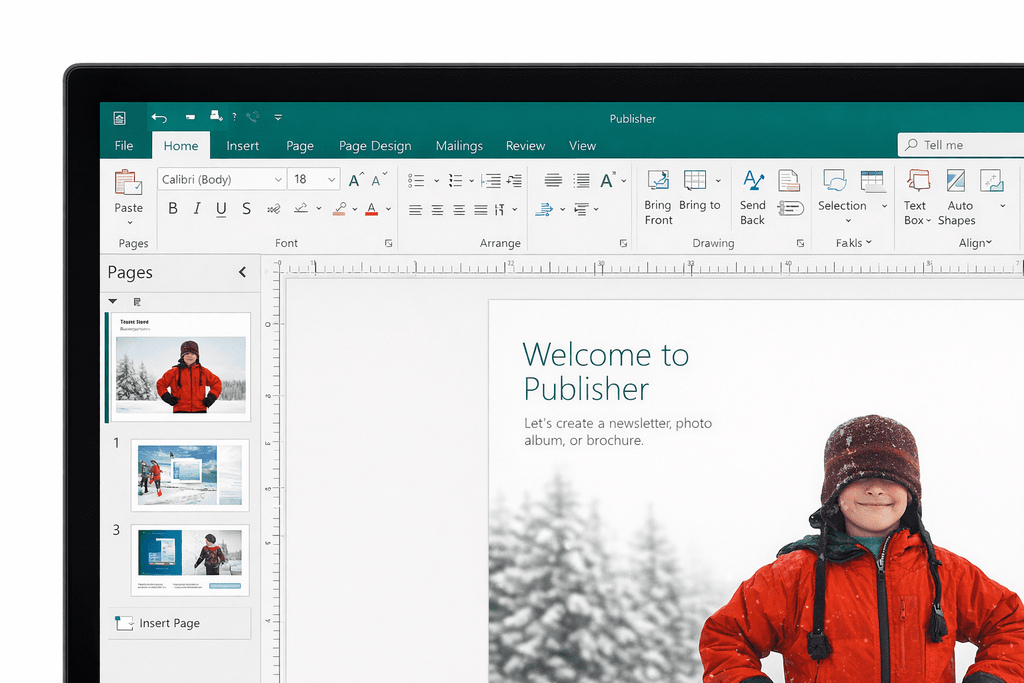This screenshot has width=1024, height=683.
Task: Click the Selection icon
Action: coord(835,180)
